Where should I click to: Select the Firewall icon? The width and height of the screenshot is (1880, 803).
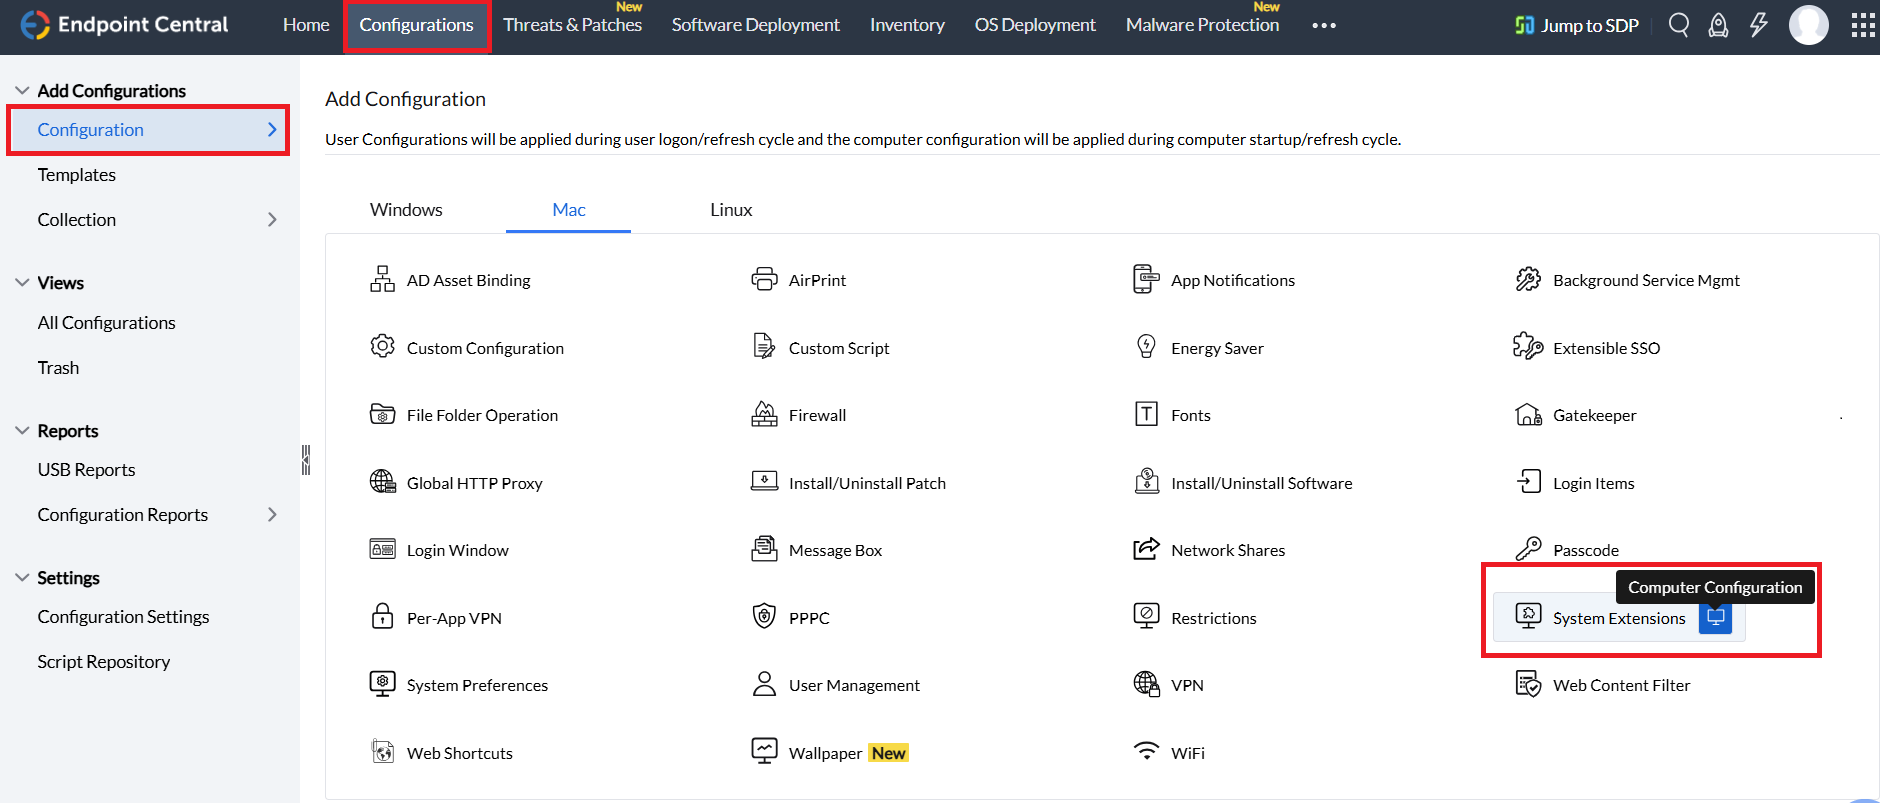tap(764, 414)
